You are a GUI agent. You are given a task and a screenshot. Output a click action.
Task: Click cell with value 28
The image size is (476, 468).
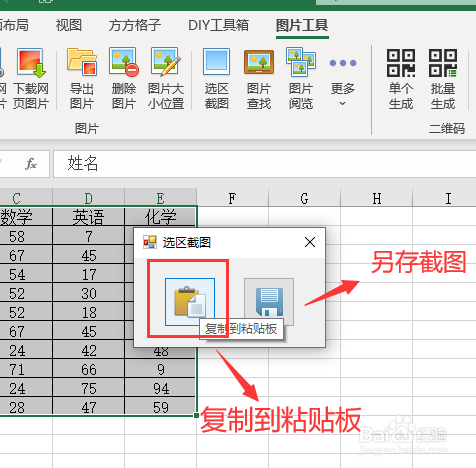pos(26,407)
